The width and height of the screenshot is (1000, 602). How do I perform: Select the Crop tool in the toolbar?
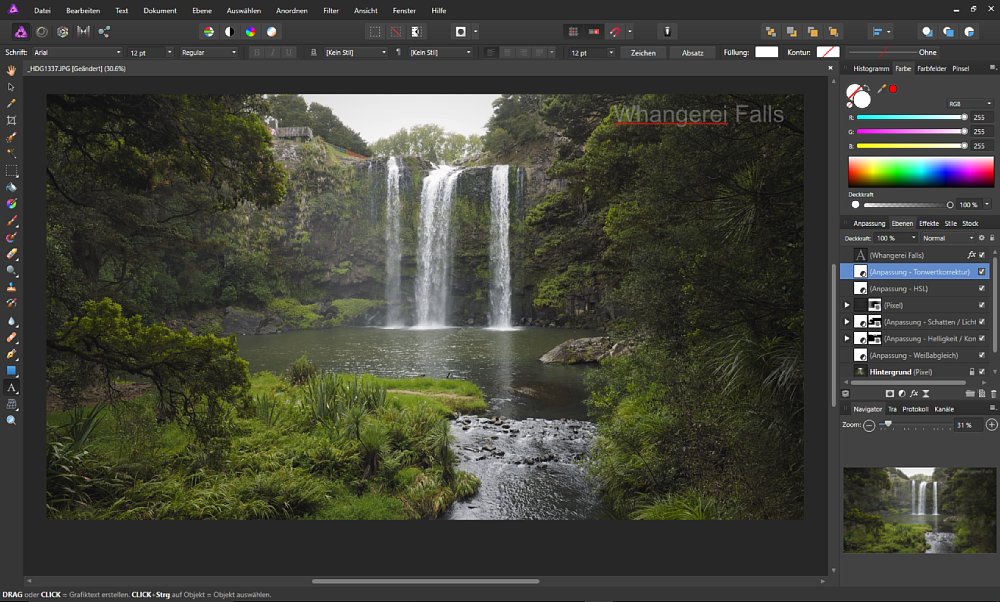pyautogui.click(x=11, y=120)
